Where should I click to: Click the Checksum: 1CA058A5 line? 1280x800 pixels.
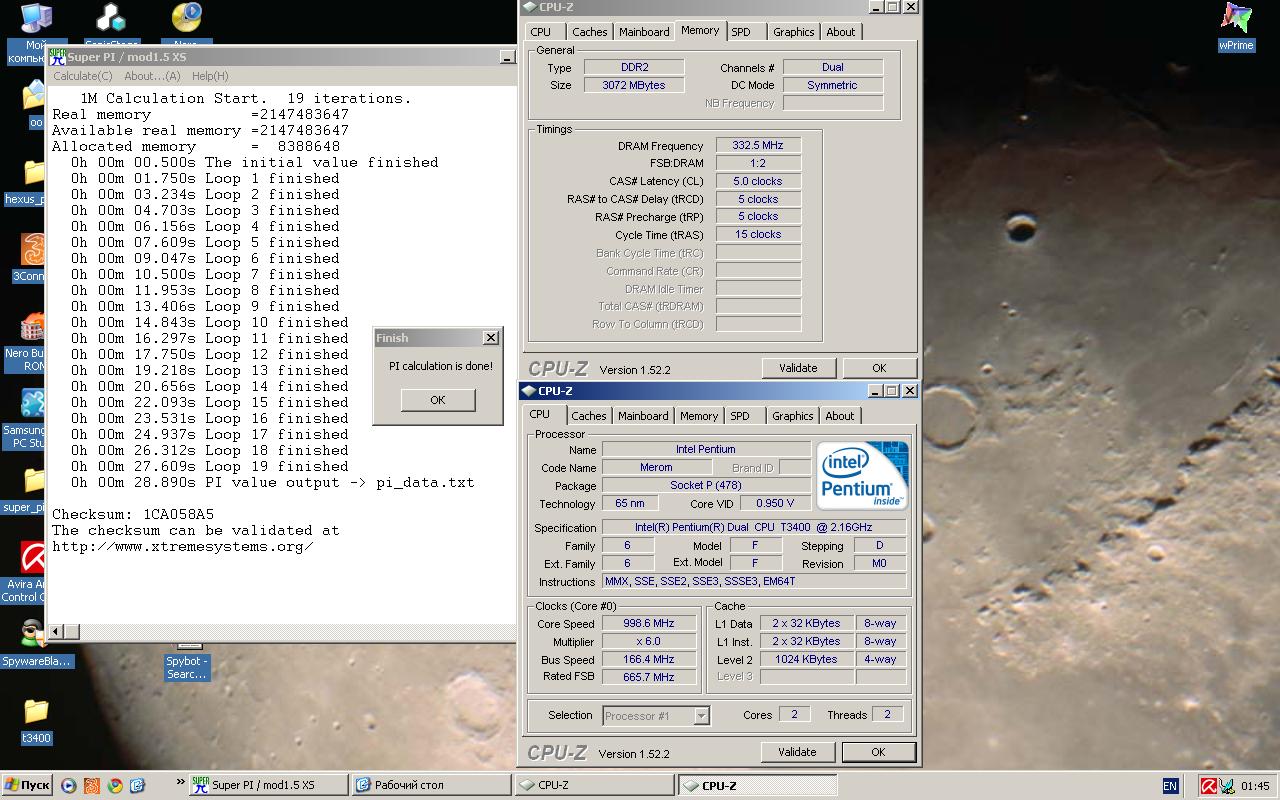(133, 514)
